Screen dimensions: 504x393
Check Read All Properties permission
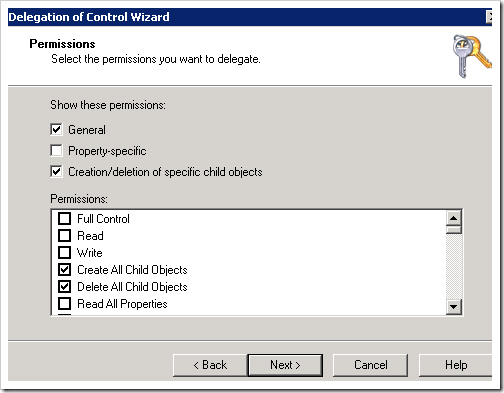click(64, 304)
